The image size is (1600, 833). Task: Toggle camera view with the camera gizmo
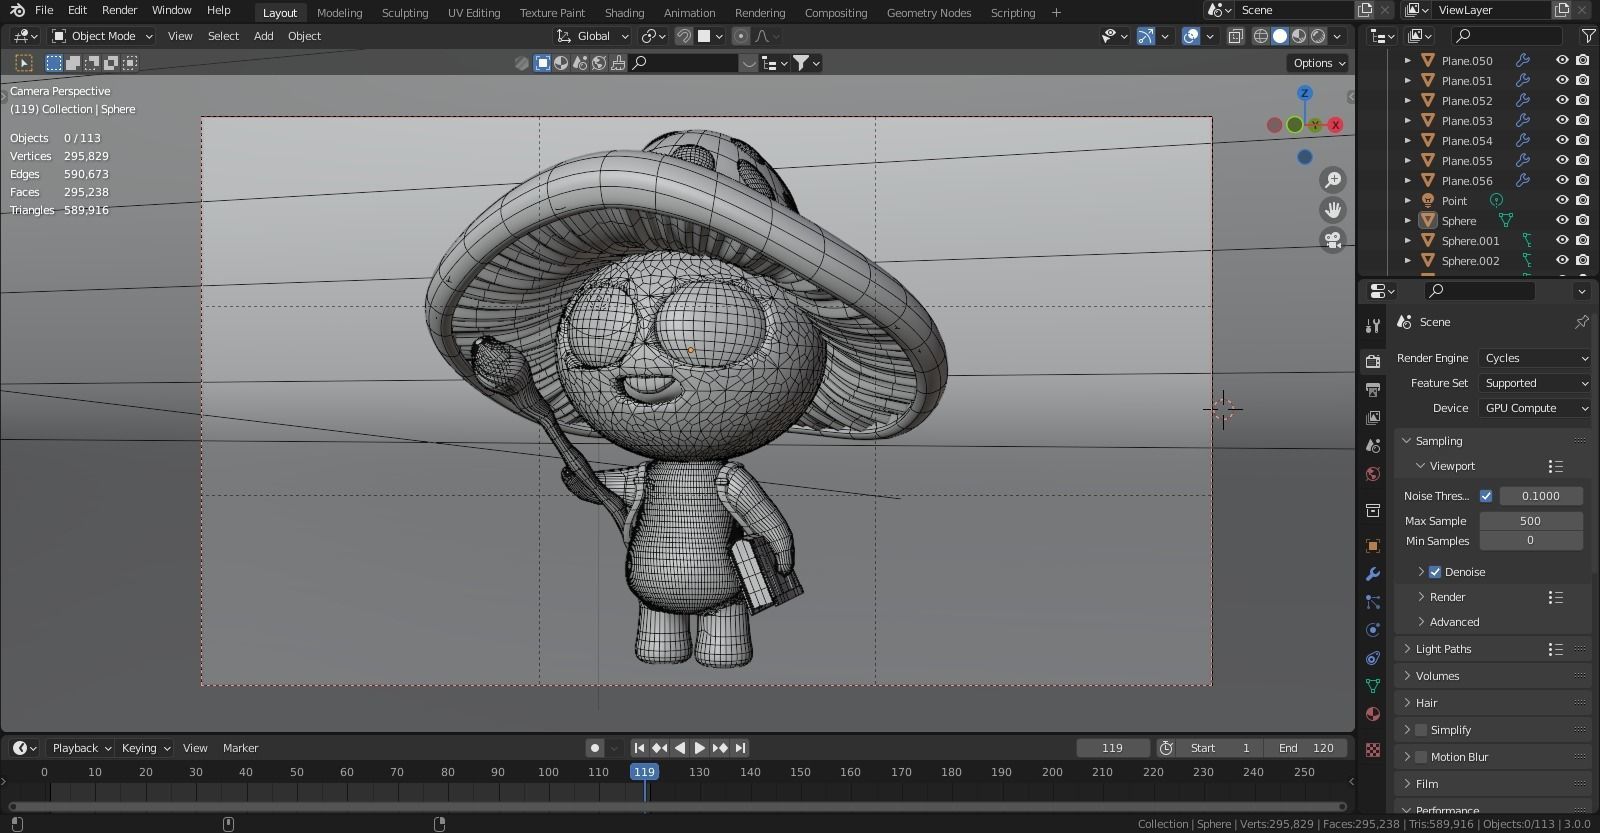(1333, 240)
